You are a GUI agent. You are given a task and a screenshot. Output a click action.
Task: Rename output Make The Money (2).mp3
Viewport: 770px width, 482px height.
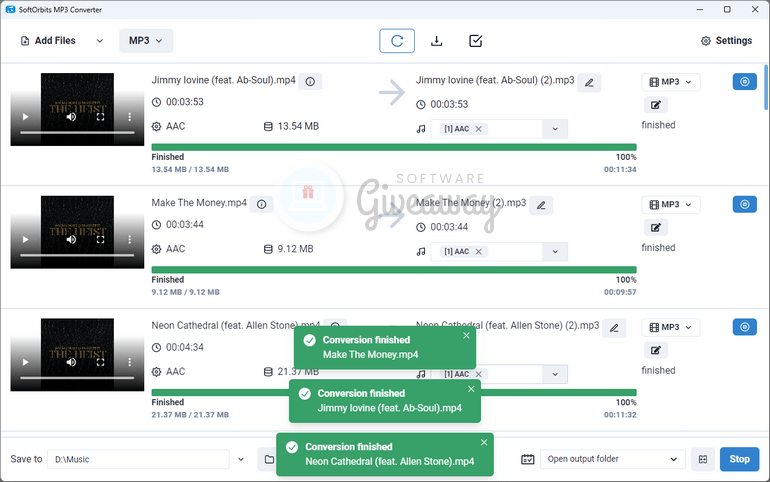tap(541, 205)
